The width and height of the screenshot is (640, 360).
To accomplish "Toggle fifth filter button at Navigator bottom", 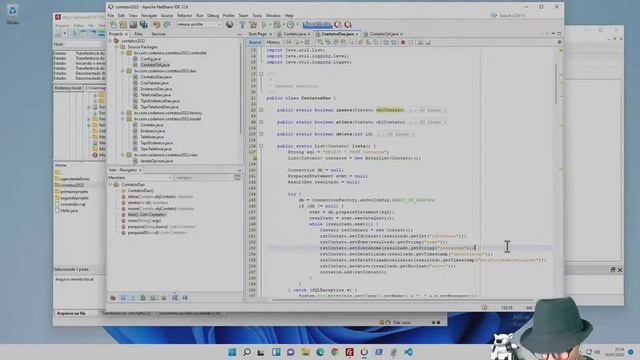I will coord(153,298).
